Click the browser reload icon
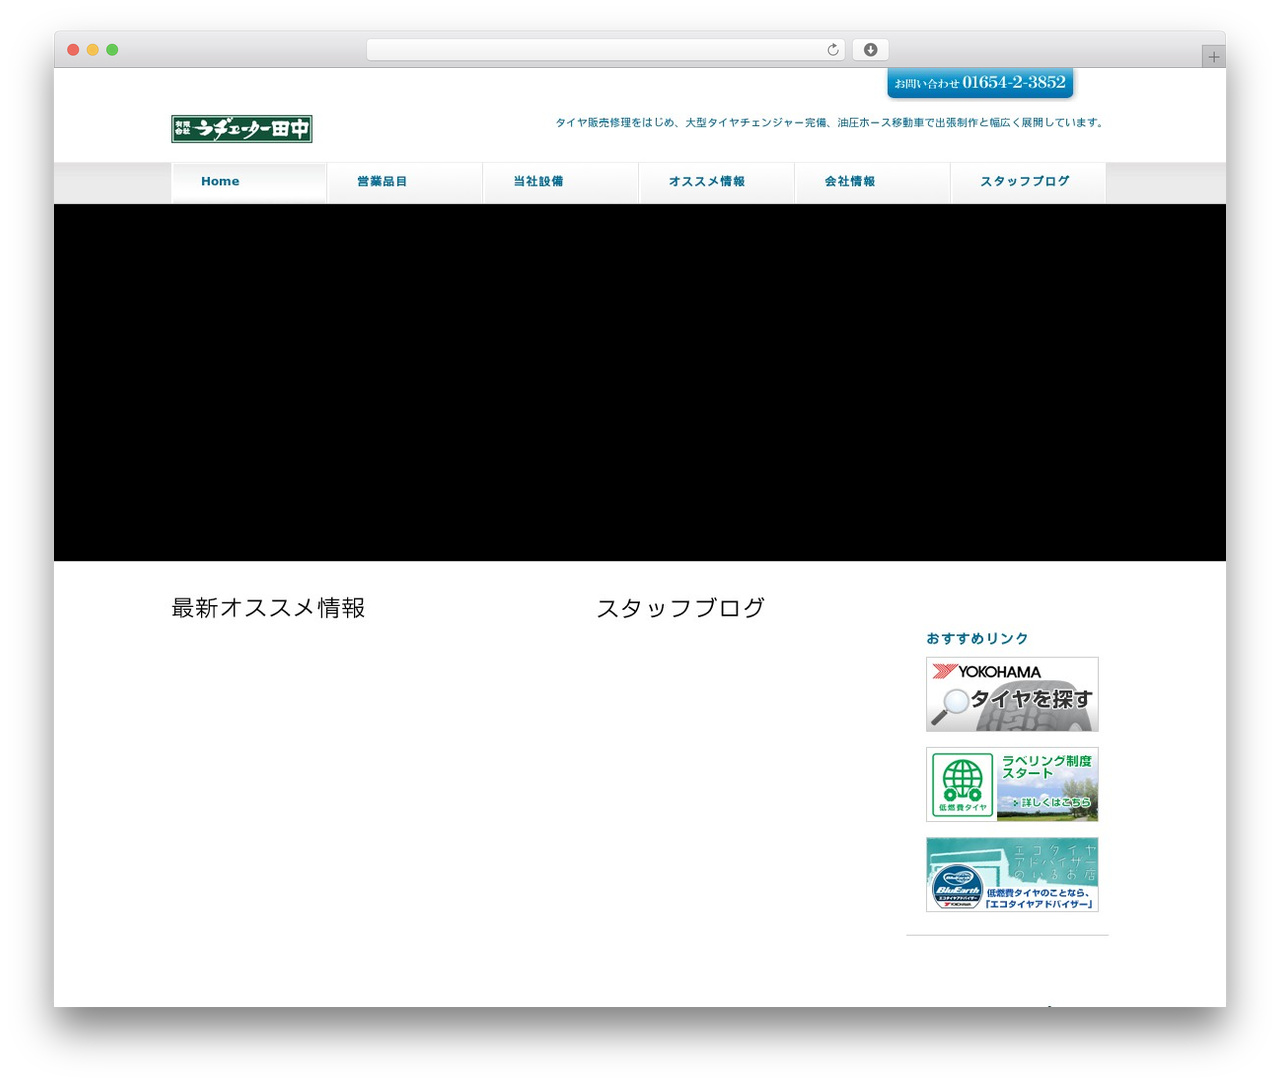 (832, 50)
